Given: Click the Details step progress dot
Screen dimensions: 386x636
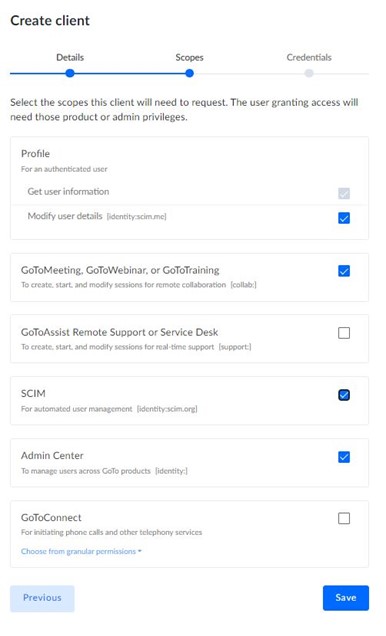Looking at the screenshot, I should click(70, 73).
